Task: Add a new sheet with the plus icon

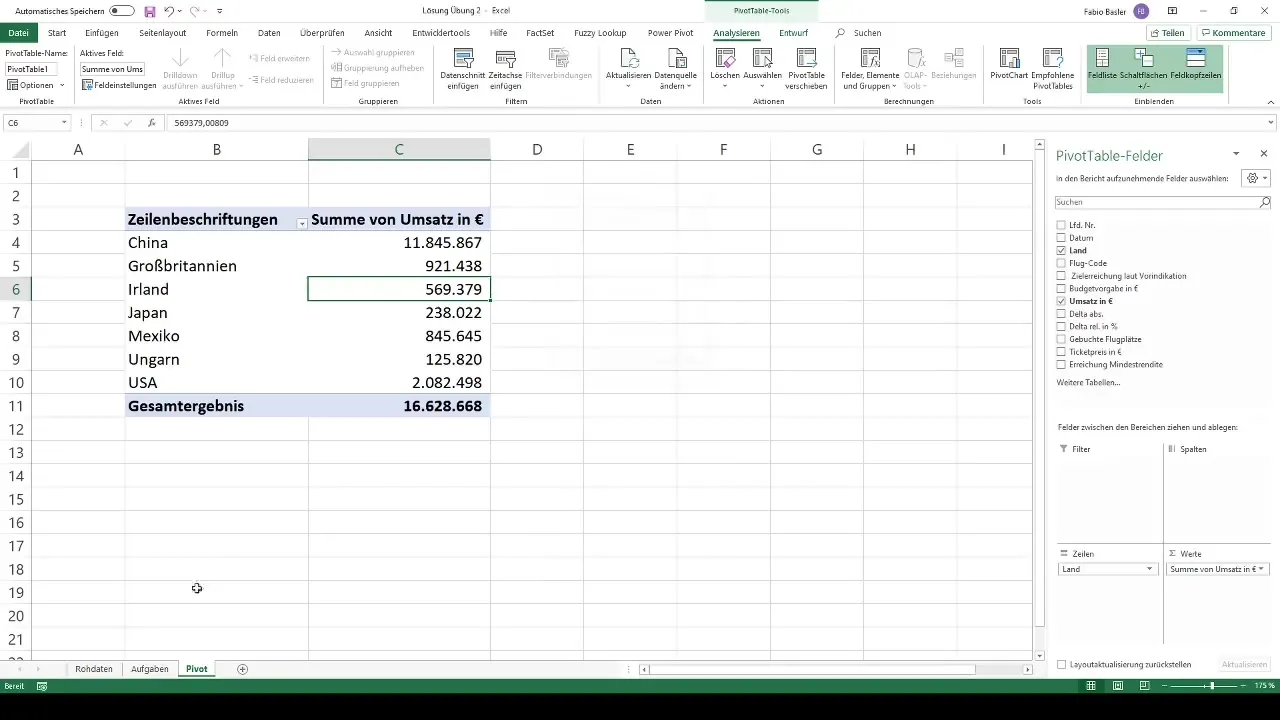Action: (x=242, y=669)
